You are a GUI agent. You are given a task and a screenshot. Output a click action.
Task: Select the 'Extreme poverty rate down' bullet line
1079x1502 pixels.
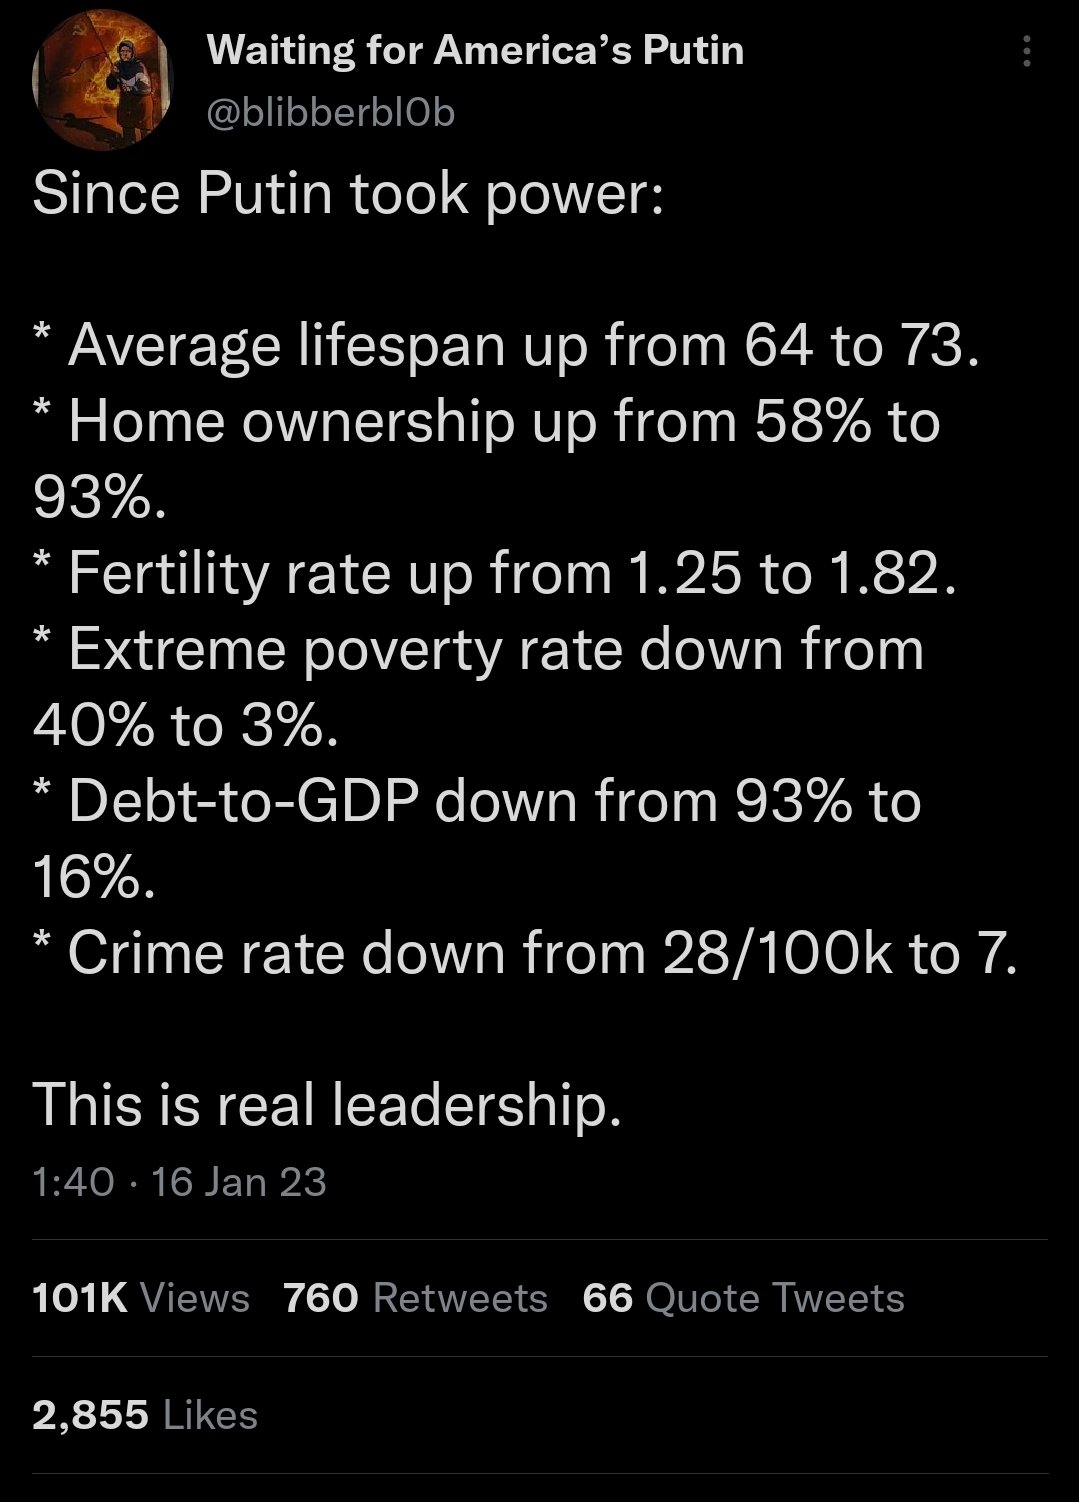point(478,649)
